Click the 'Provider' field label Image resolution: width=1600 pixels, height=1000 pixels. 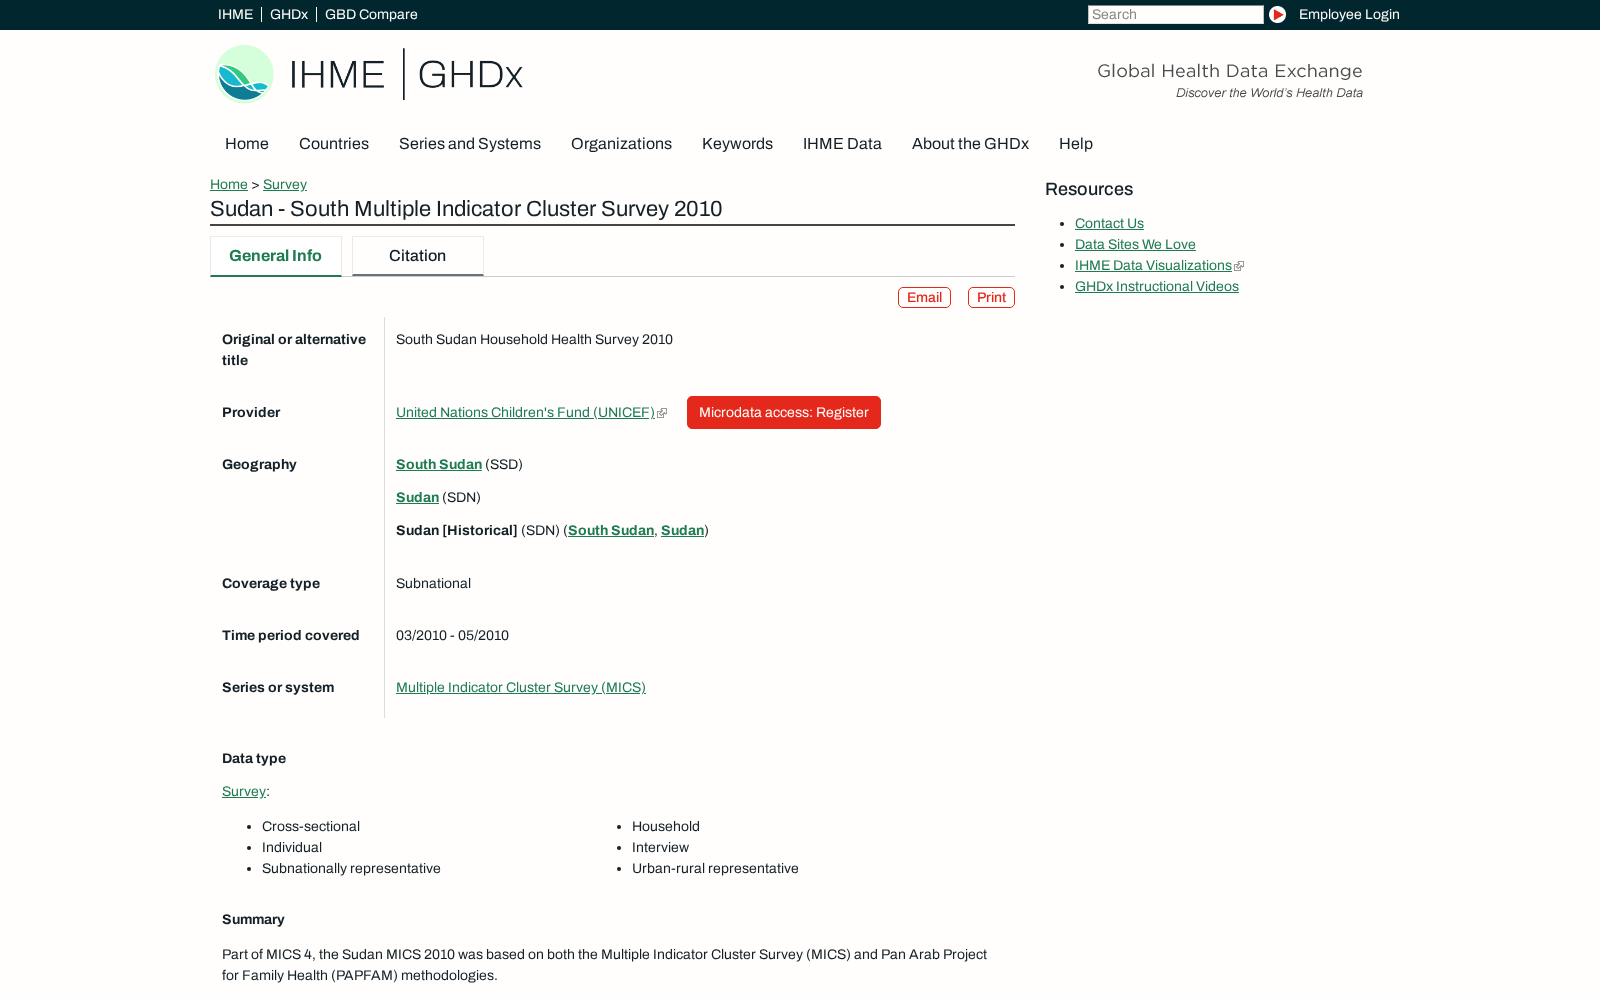coord(251,413)
